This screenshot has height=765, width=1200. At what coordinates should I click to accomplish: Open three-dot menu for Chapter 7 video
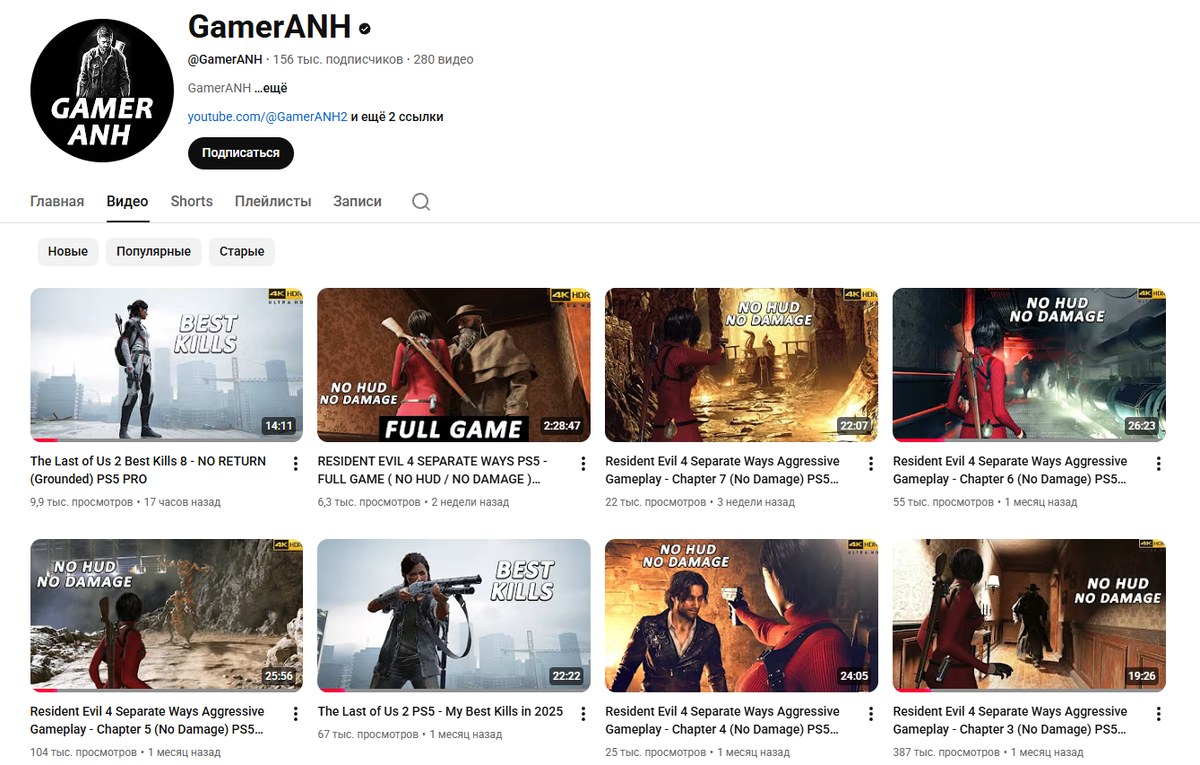pyautogui.click(x=871, y=463)
